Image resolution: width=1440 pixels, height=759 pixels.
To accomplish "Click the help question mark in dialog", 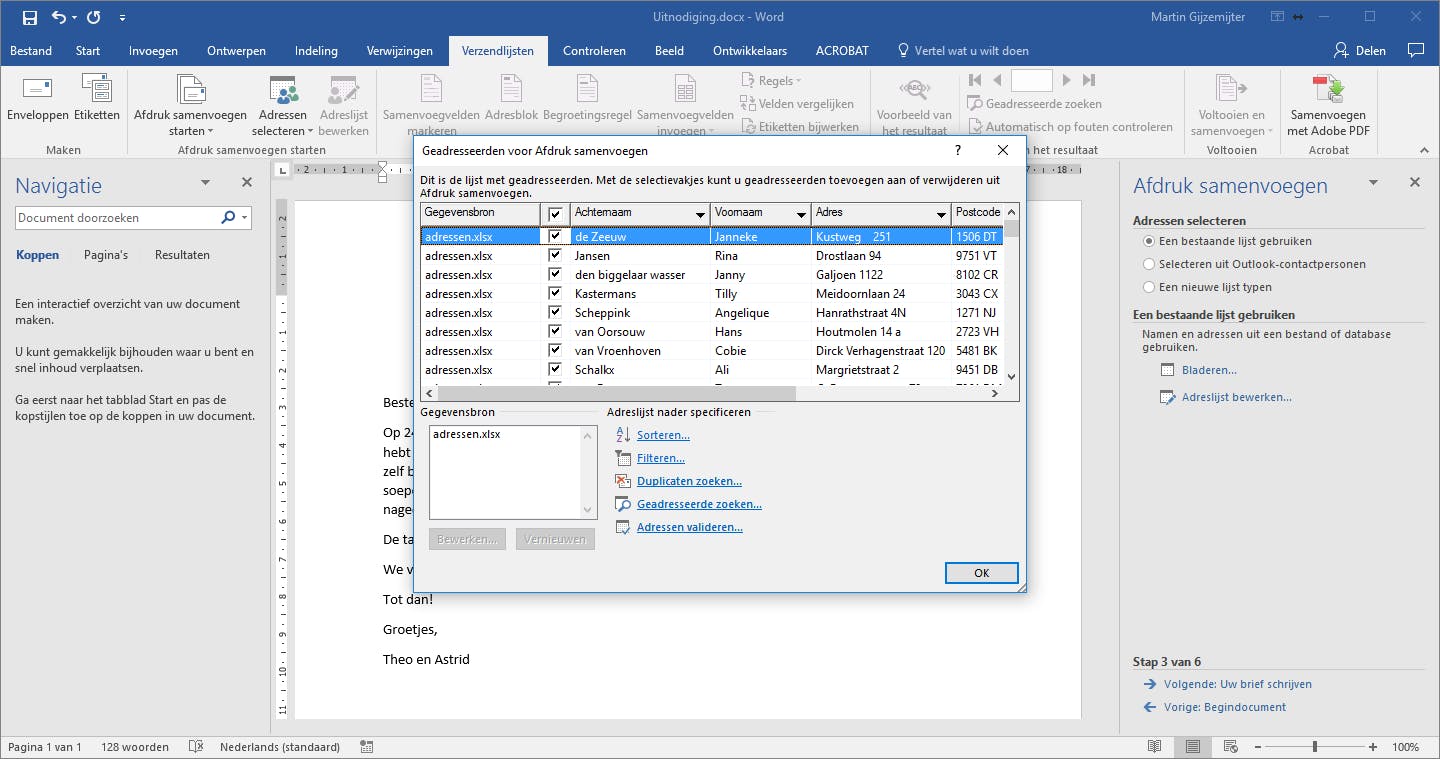I will [x=957, y=151].
